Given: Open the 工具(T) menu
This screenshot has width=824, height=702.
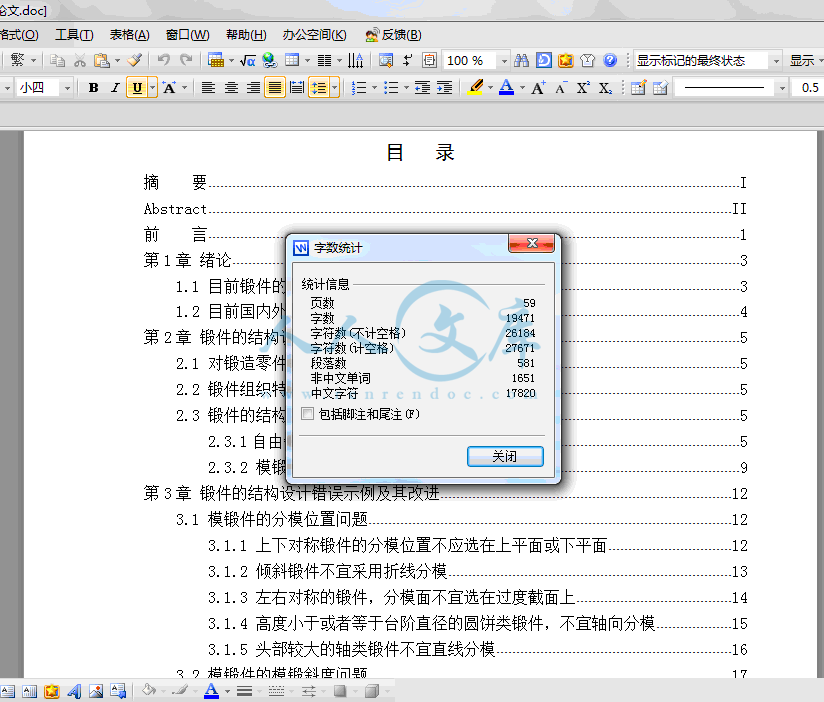Looking at the screenshot, I should pos(74,35).
